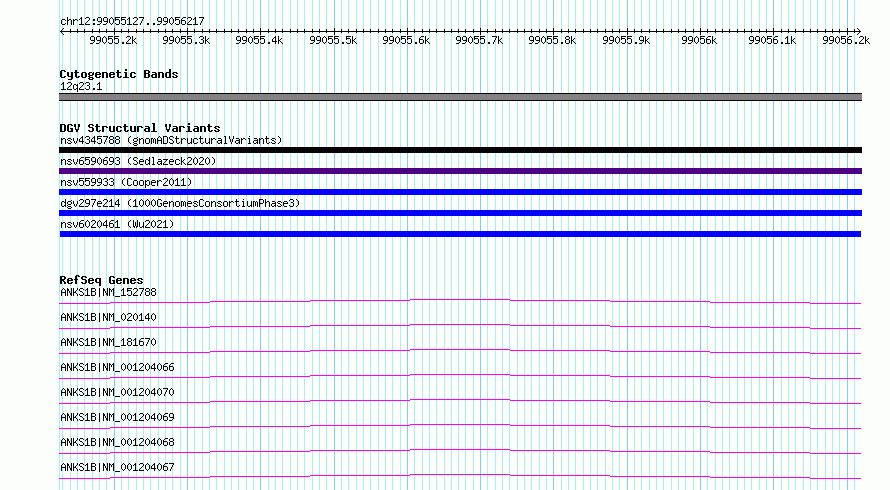Click the nsv6020461 Wu2021 label
Viewport: 890px width, 490px height.
[117, 224]
